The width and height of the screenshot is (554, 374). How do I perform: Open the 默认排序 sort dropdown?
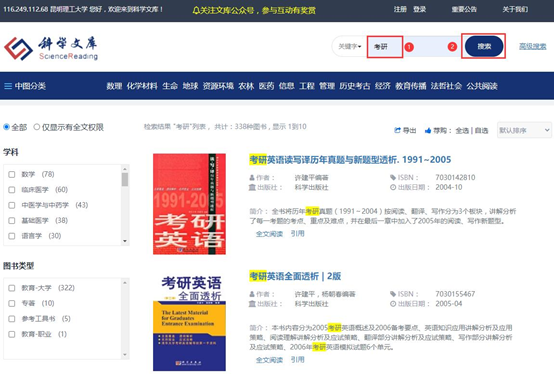click(x=524, y=130)
